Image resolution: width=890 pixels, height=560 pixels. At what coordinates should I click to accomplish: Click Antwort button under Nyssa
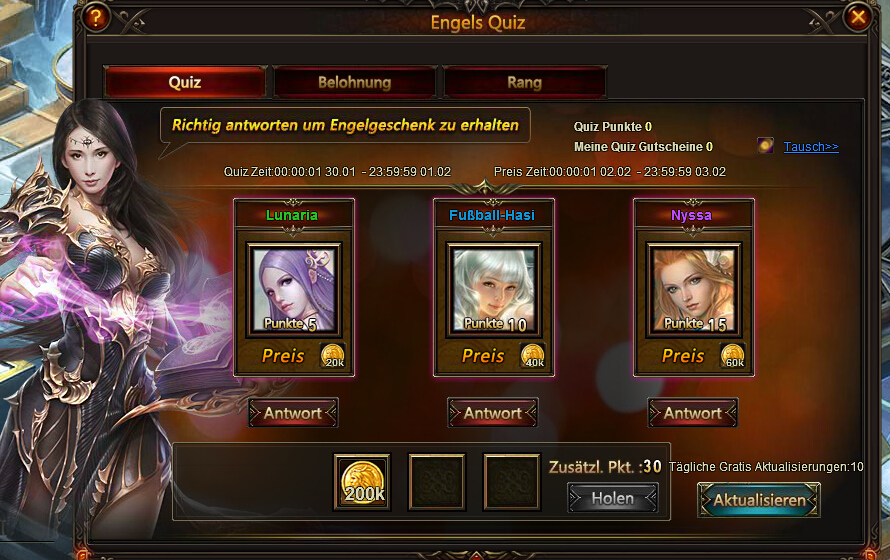coord(692,412)
